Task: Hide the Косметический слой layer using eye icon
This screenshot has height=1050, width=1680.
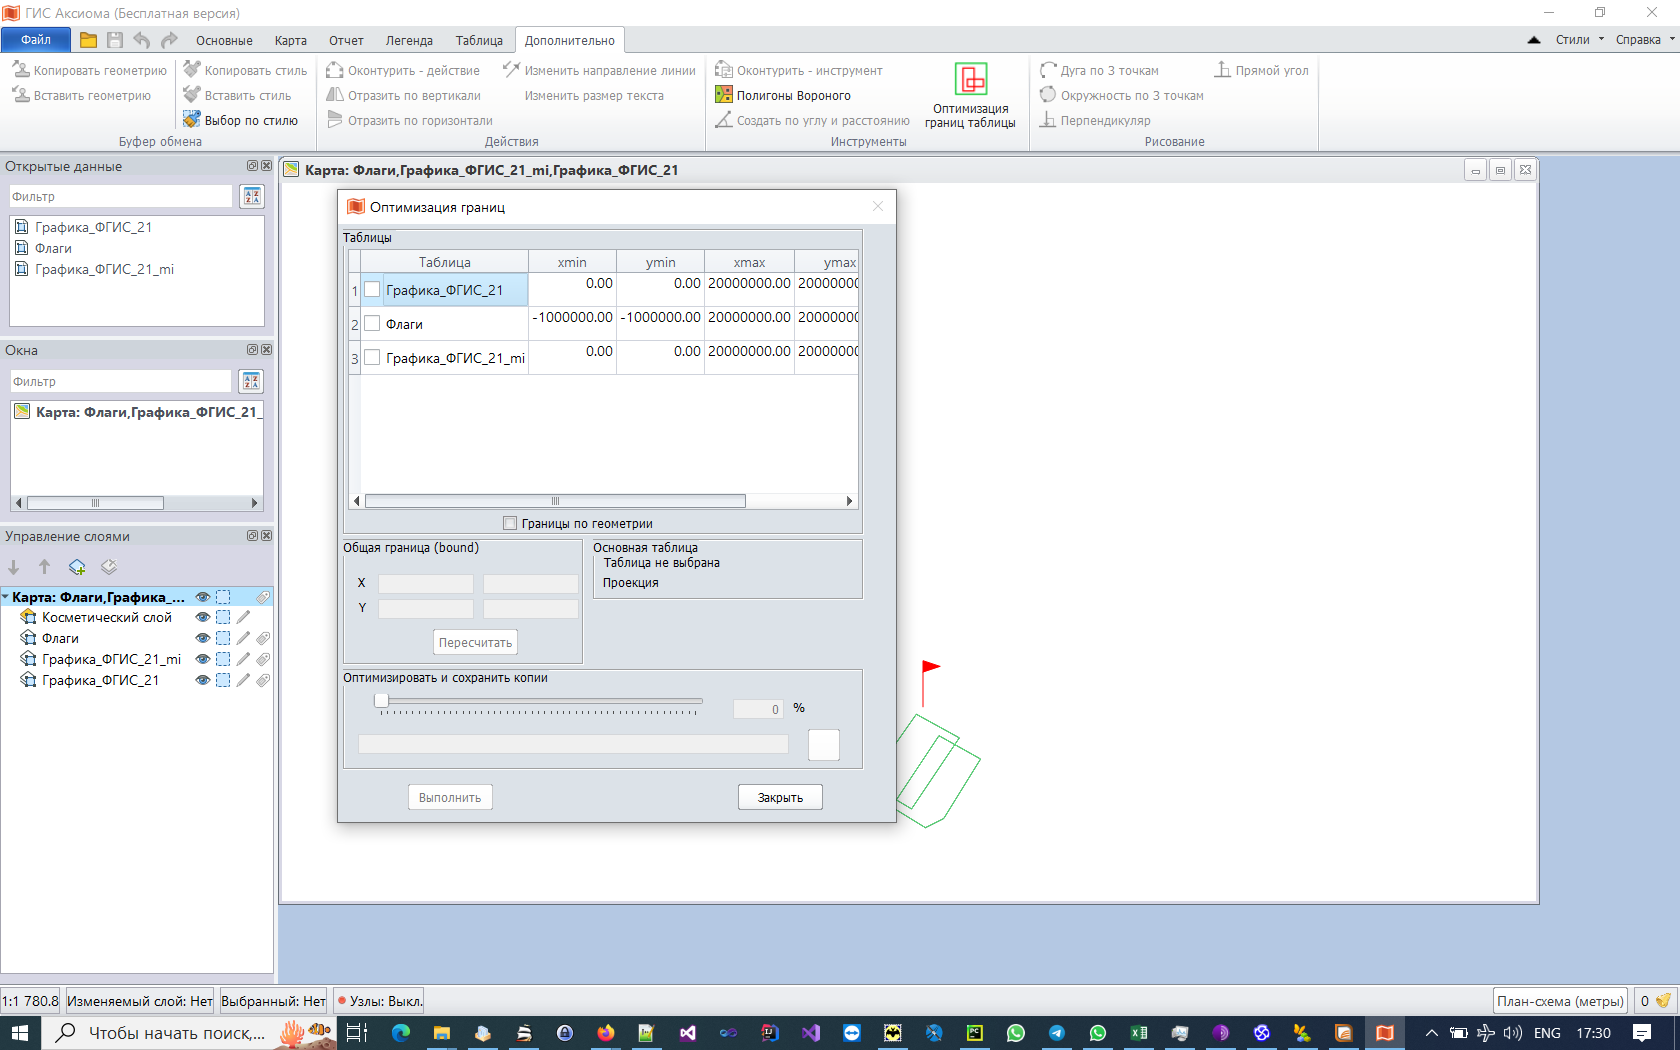Action: pos(202,617)
